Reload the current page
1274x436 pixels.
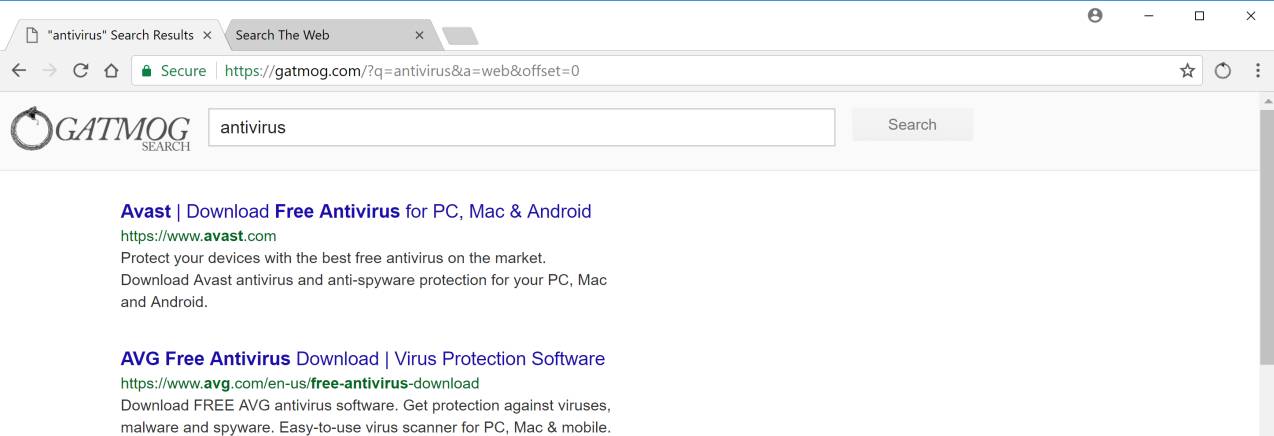[x=81, y=71]
